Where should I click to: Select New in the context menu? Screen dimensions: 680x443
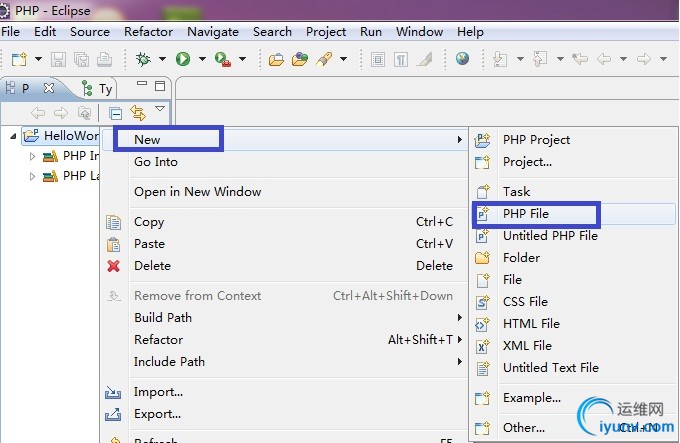pyautogui.click(x=284, y=140)
